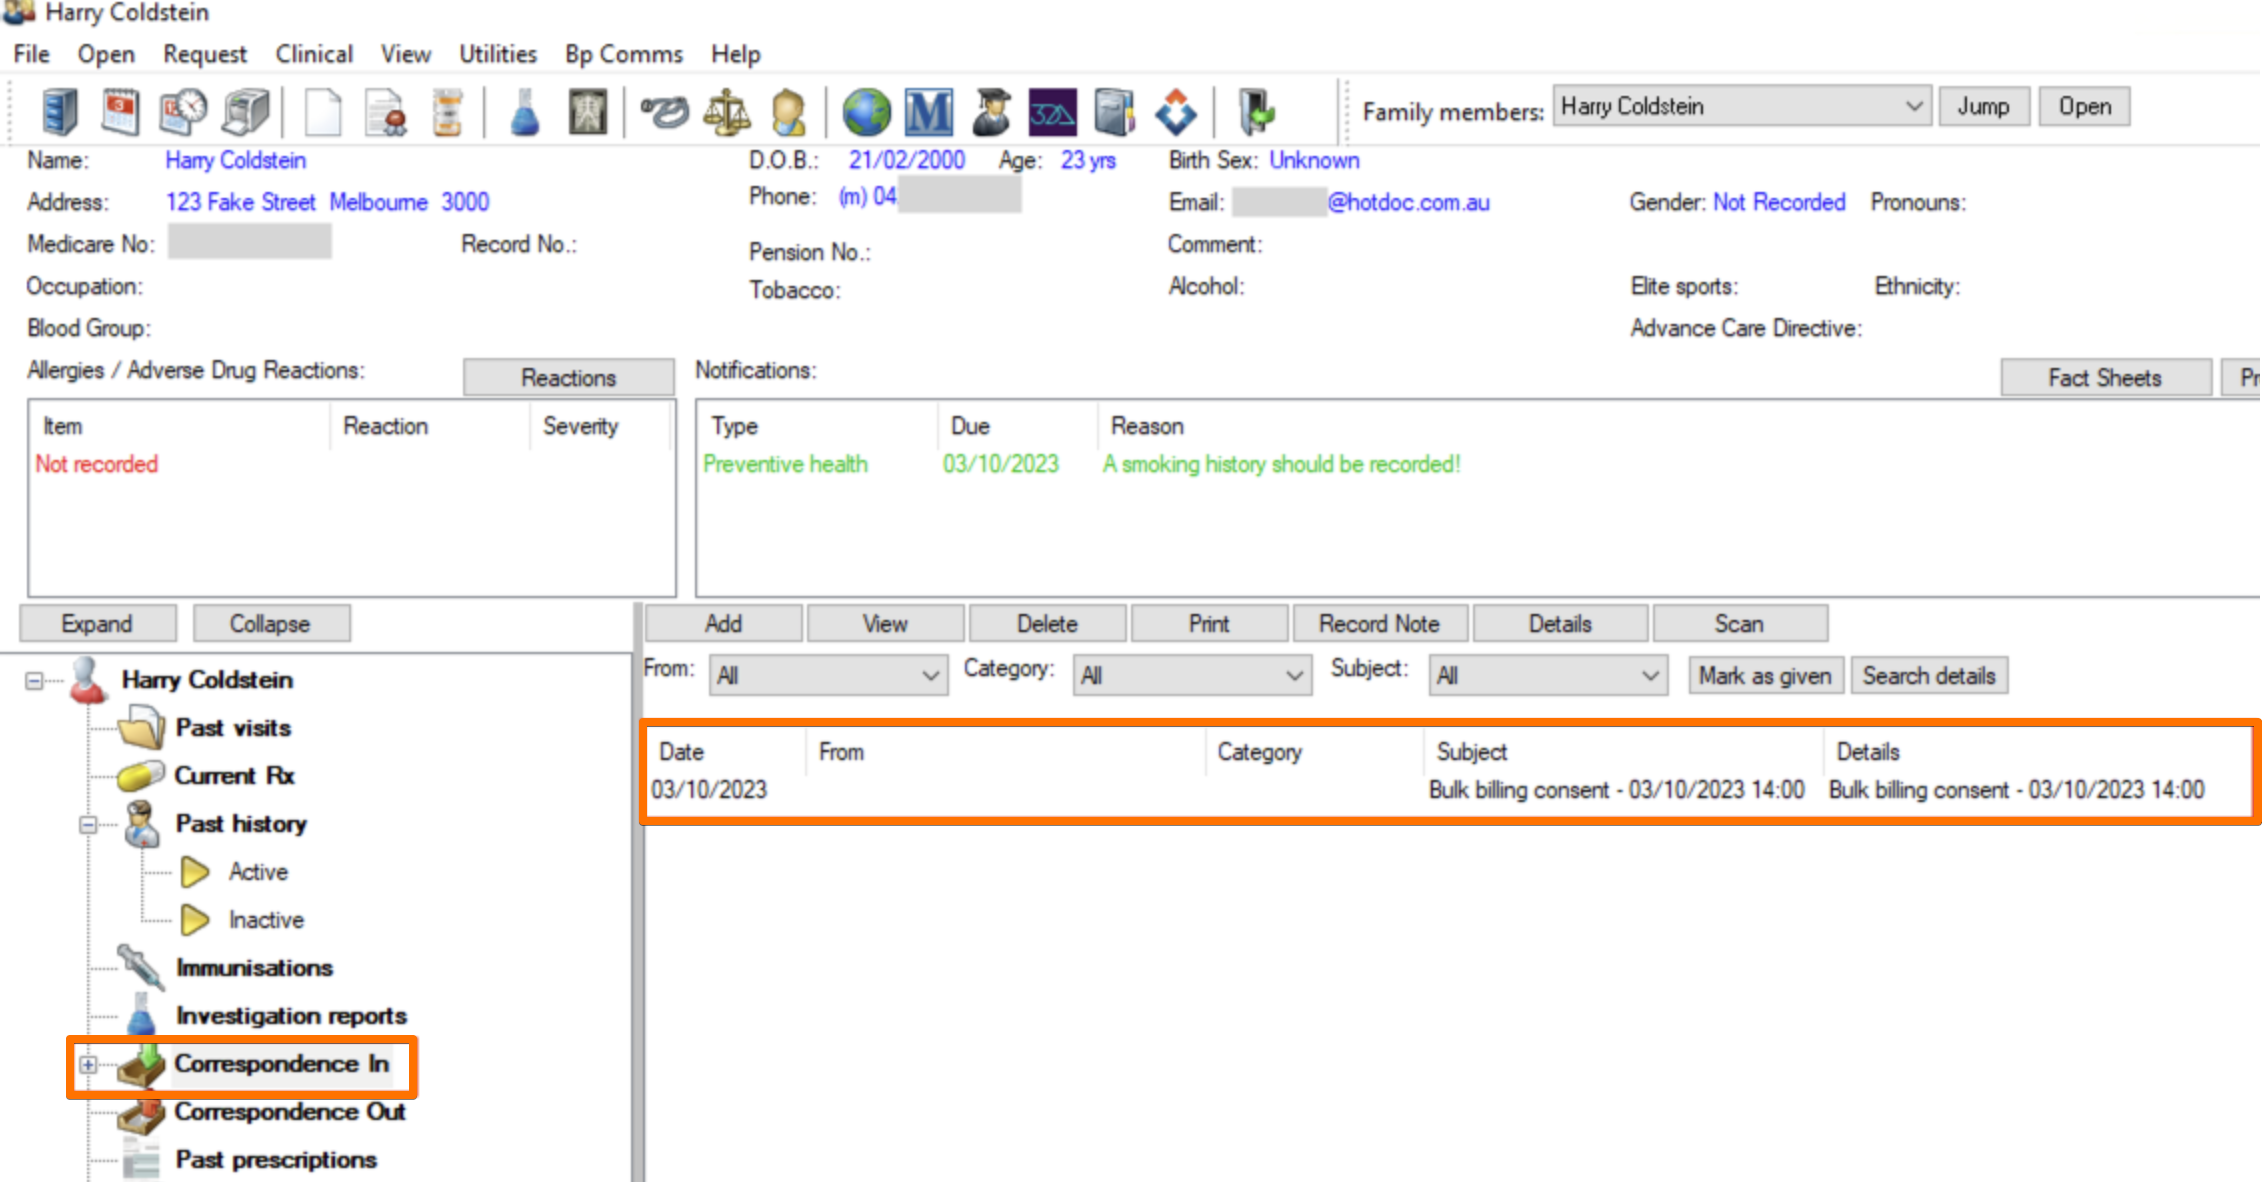The image size is (2267, 1182).
Task: Select Active under Past history
Action: 258,872
